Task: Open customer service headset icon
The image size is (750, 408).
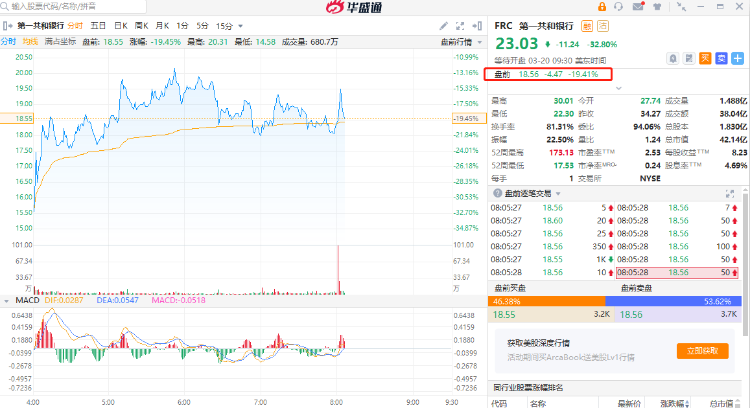Action: pyautogui.click(x=618, y=7)
